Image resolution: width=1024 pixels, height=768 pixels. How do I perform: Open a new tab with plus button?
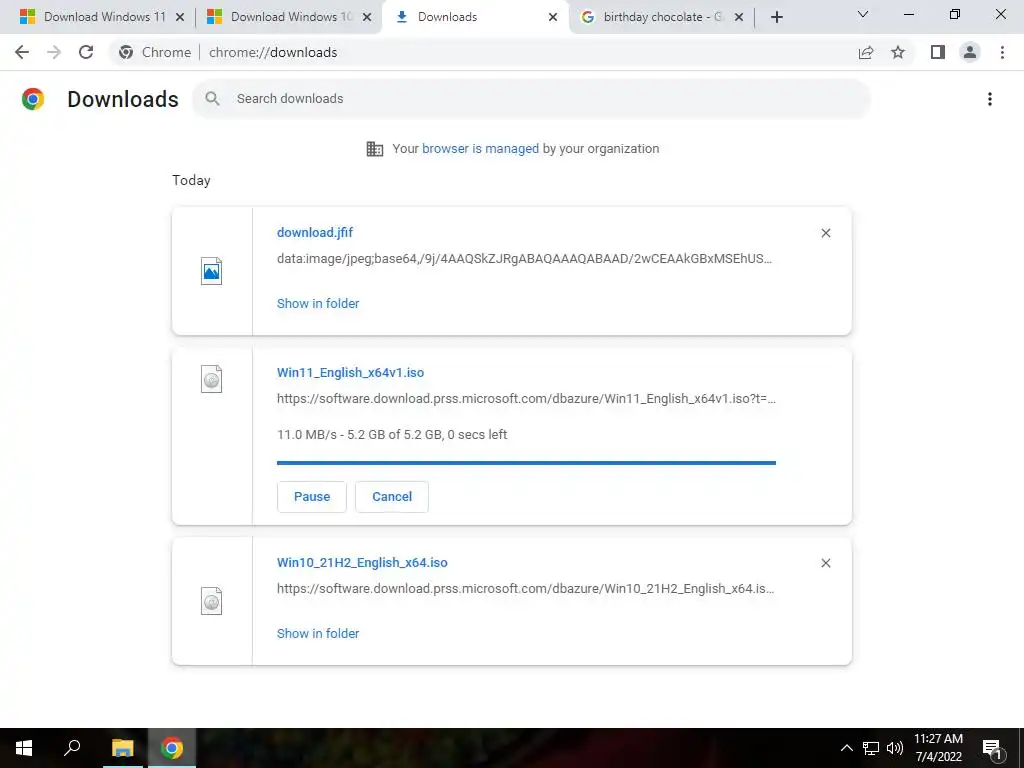(776, 17)
